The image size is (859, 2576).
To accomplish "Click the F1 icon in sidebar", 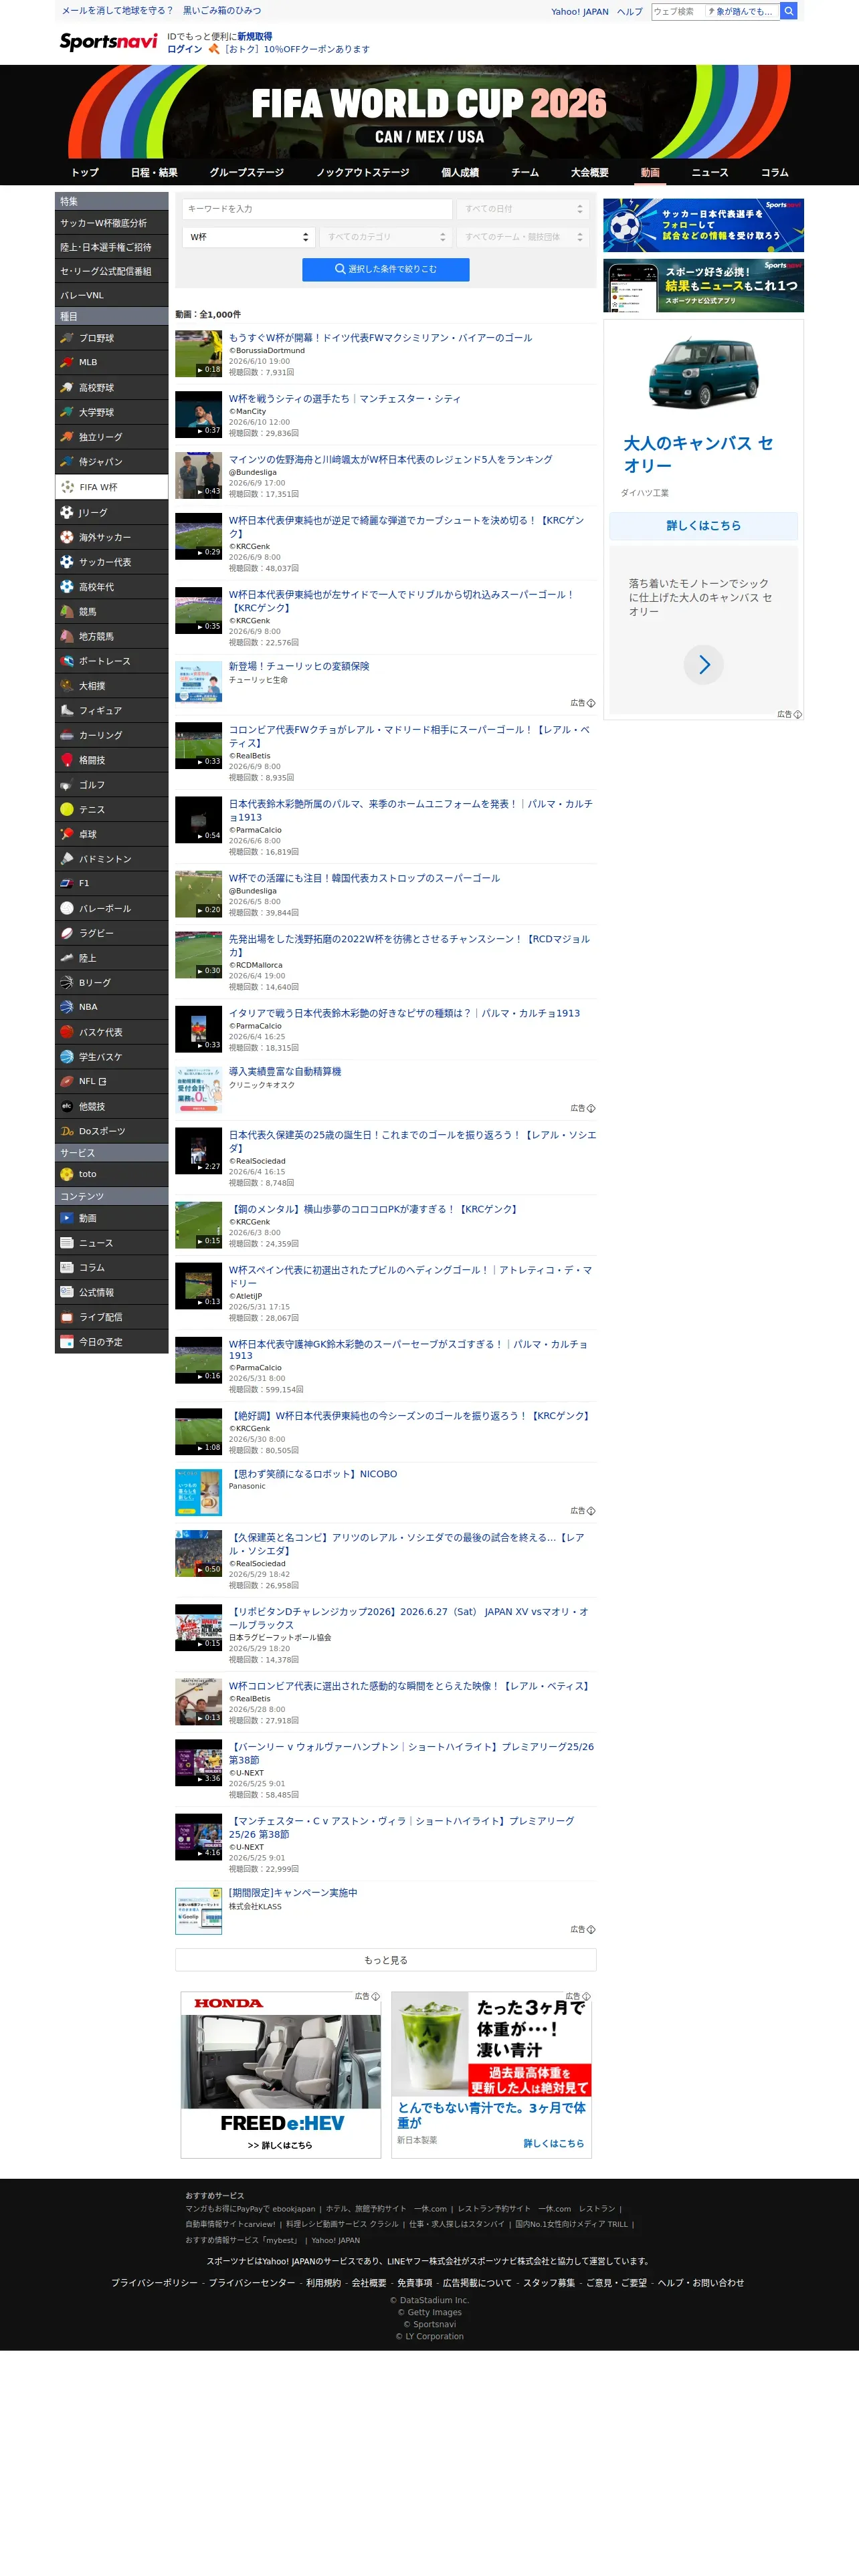I will click(x=67, y=883).
